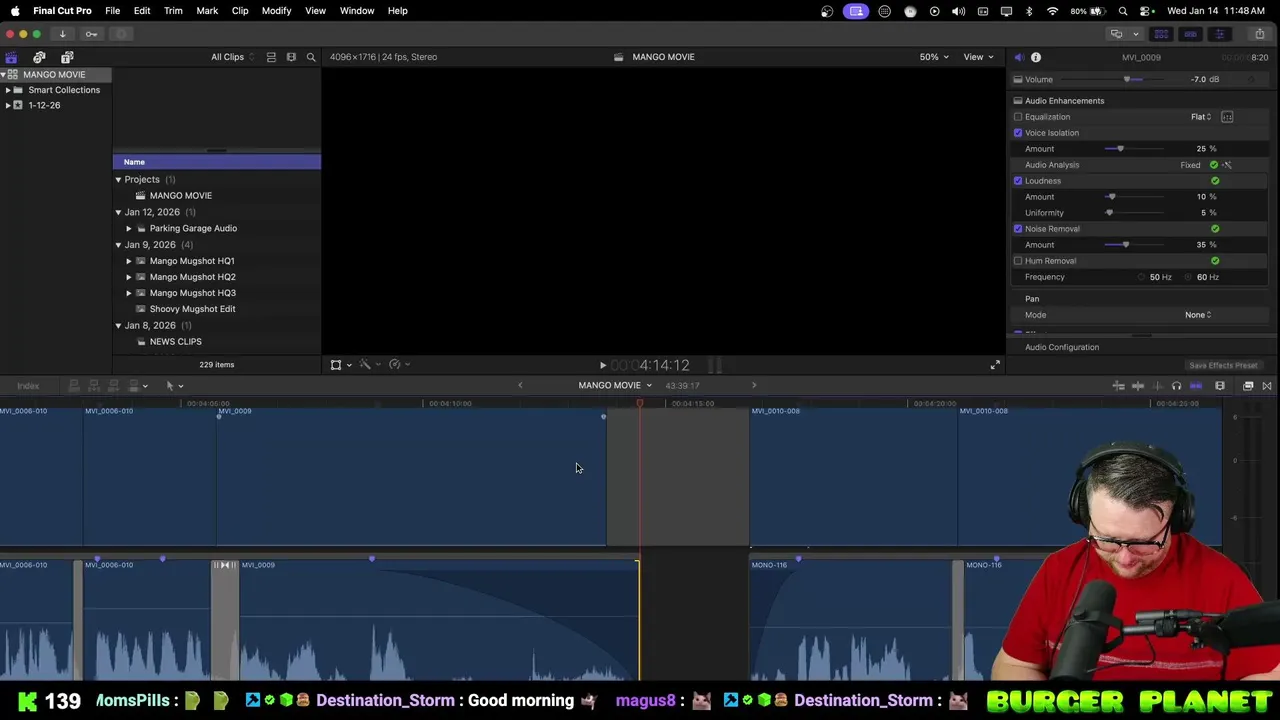The image size is (1280, 720).
Task: Turn off Noise Removal checkbox
Action: click(x=1018, y=229)
